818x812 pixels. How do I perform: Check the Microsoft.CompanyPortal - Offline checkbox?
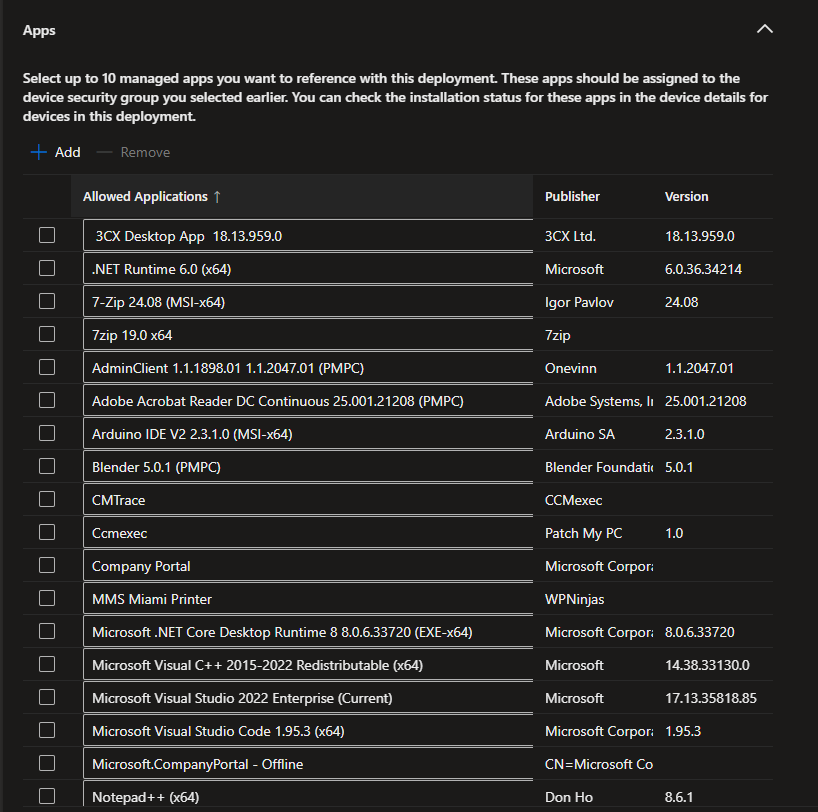(x=47, y=763)
